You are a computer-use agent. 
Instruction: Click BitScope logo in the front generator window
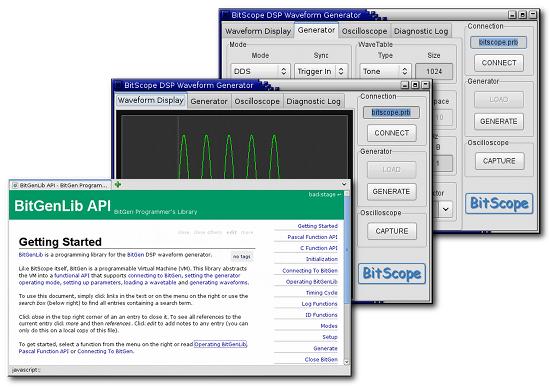392,274
